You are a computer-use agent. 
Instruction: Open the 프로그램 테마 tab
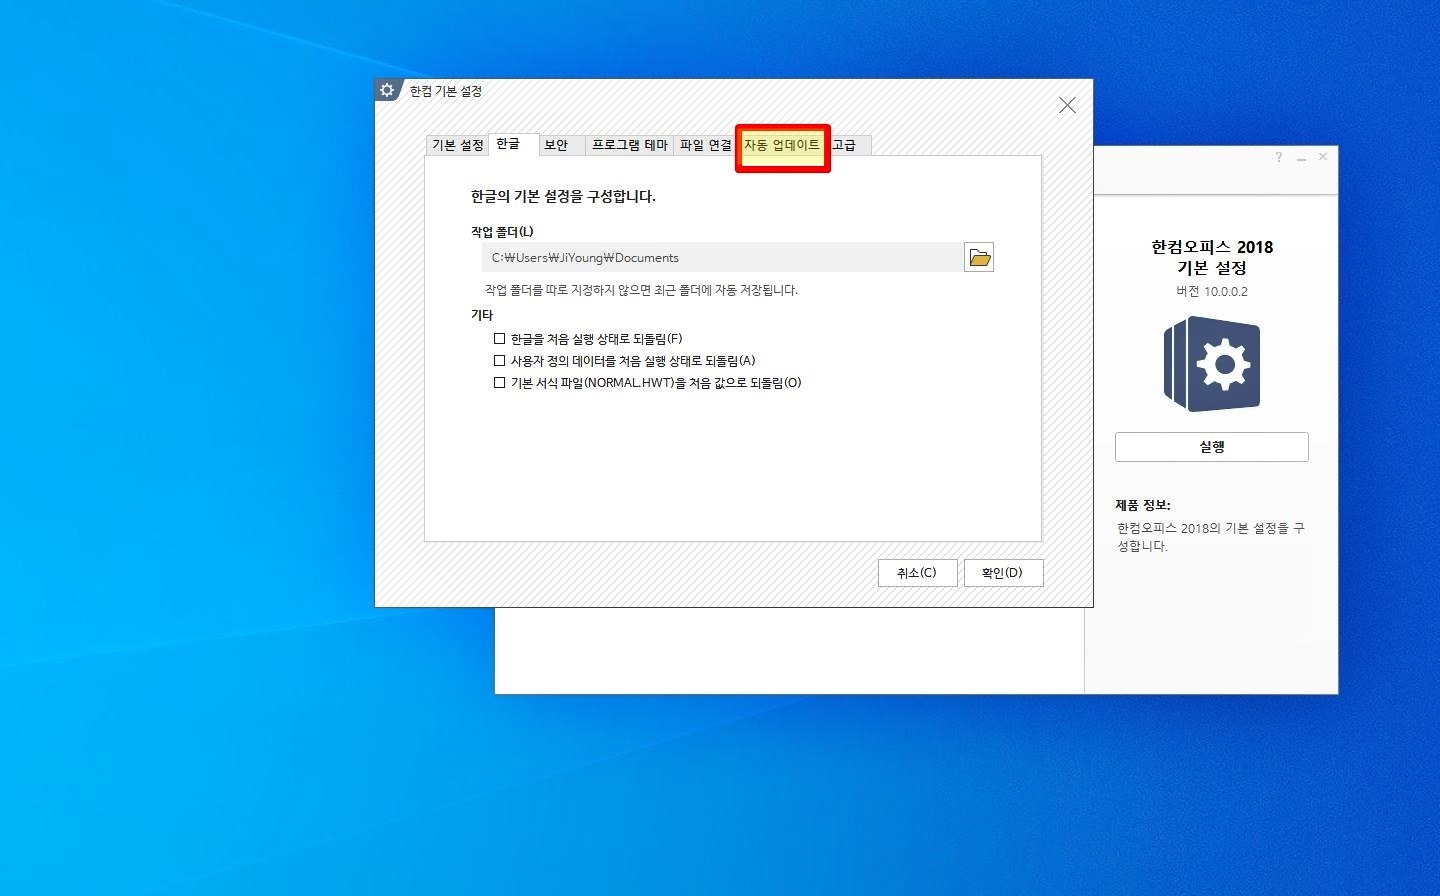(x=629, y=146)
